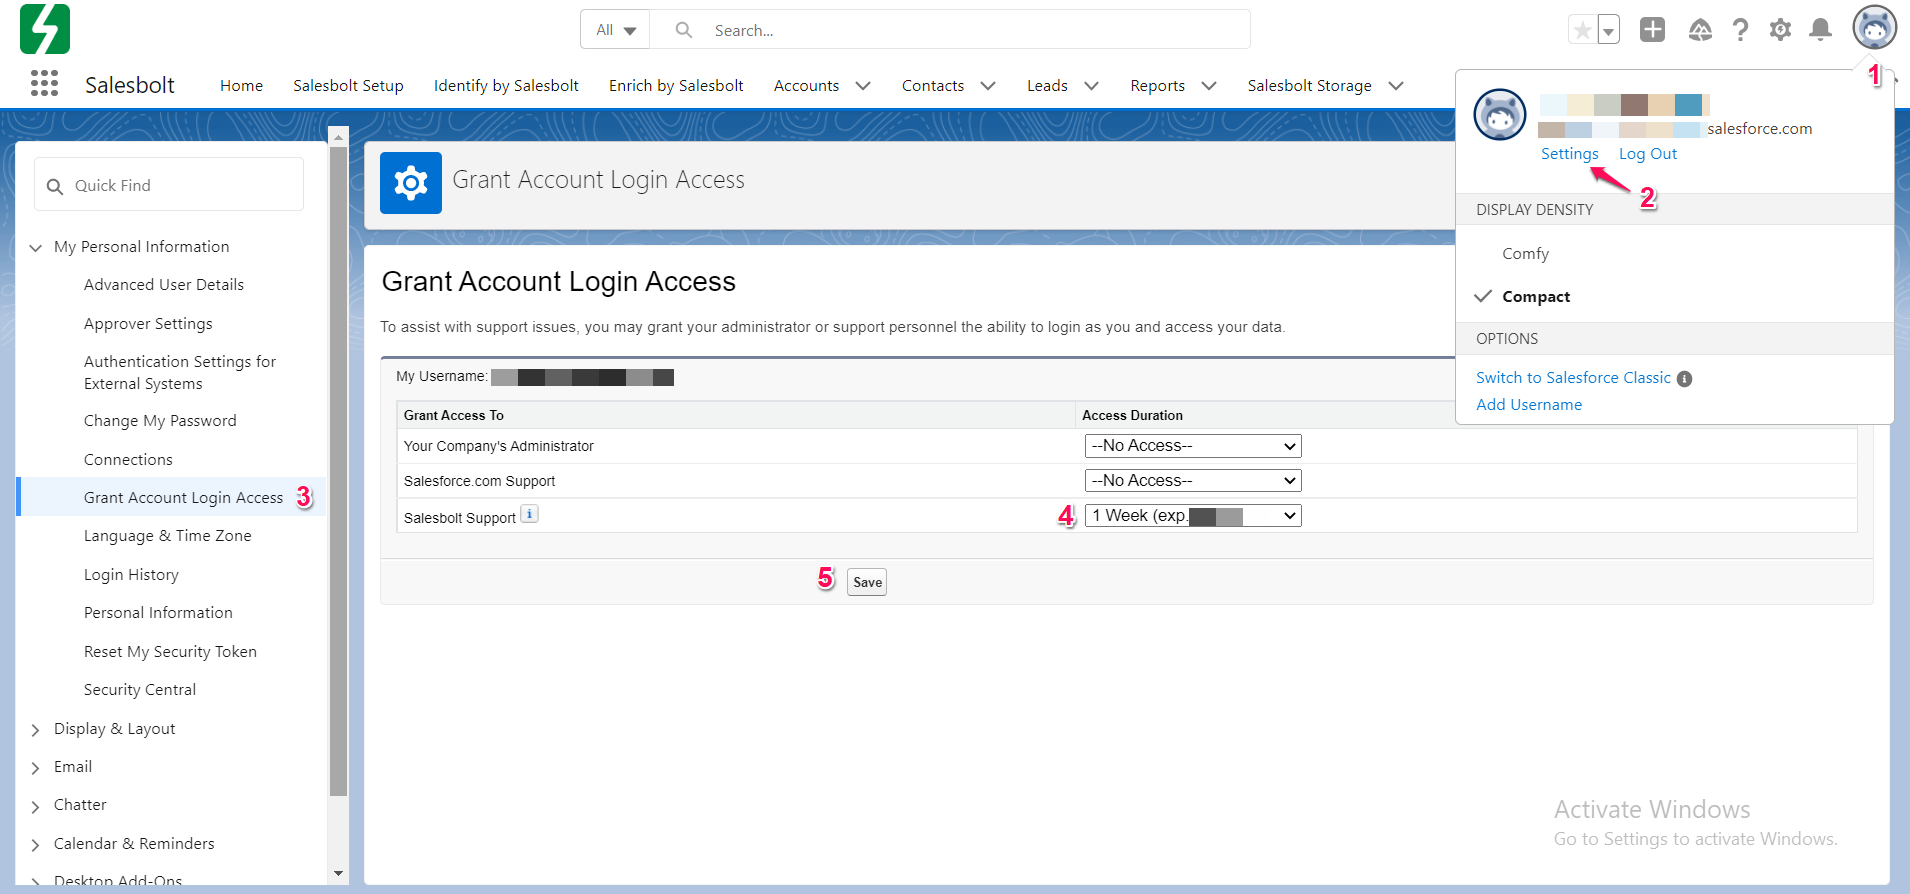1910x894 pixels.
Task: Open the Leads tab
Action: click(x=1047, y=86)
